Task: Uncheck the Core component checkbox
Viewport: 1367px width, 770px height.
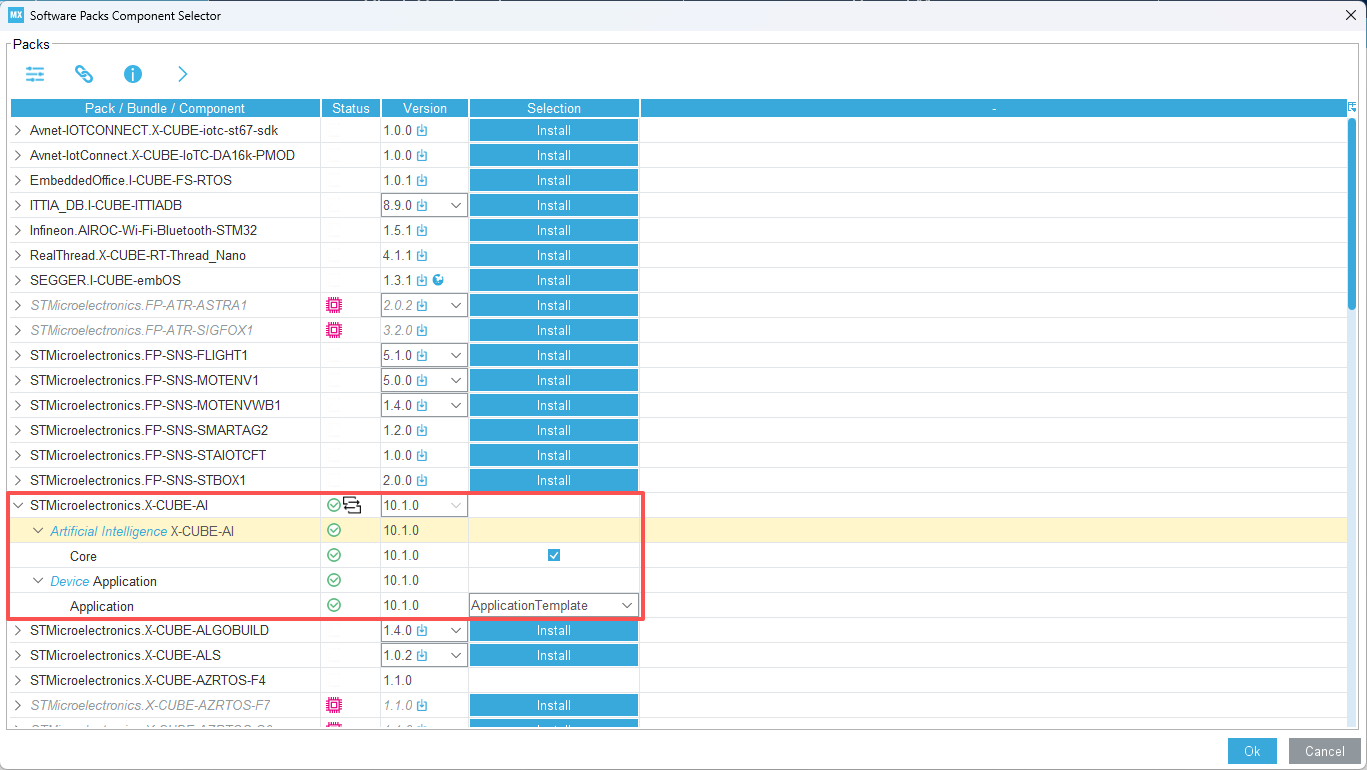Action: (554, 555)
